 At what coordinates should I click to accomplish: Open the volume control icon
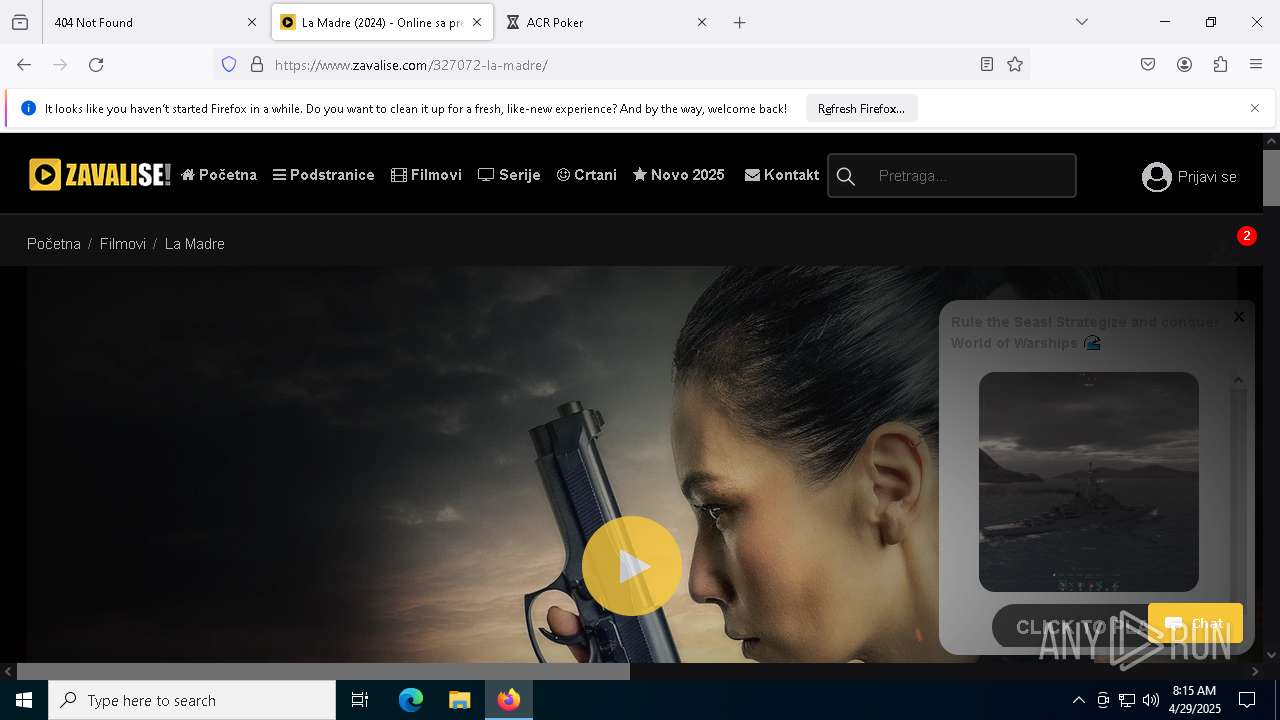coord(1151,700)
